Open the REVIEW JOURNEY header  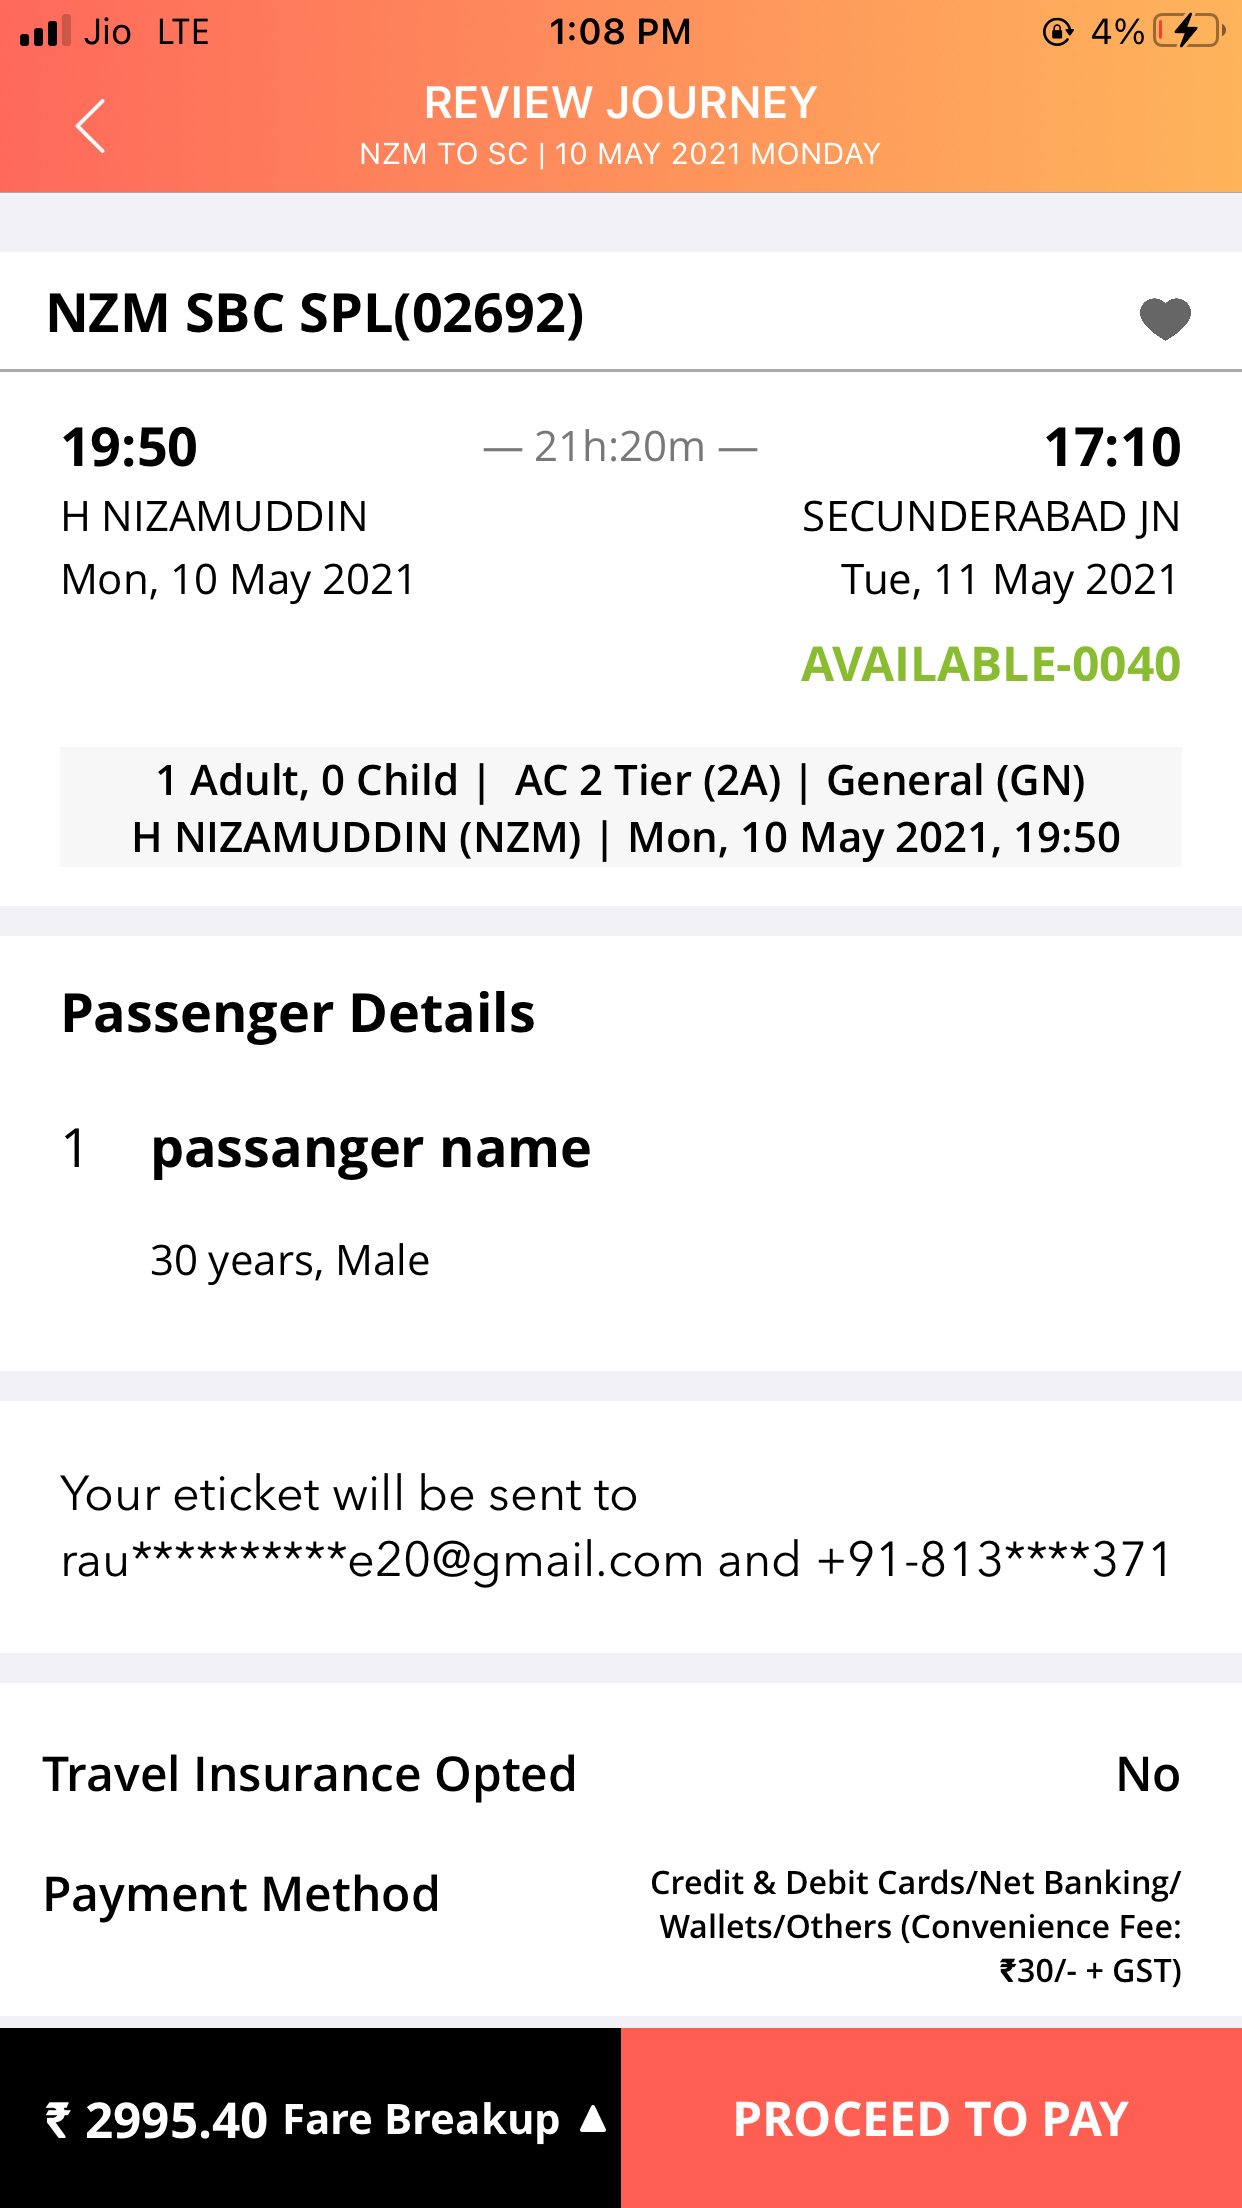point(620,101)
